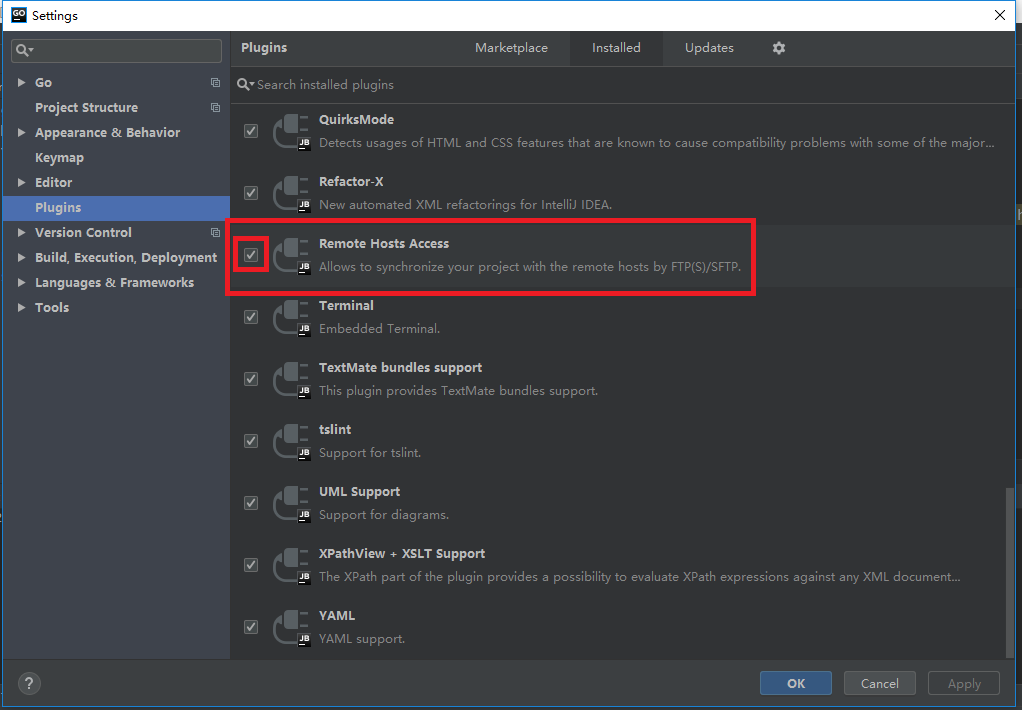This screenshot has width=1022, height=710.
Task: Click the Help question mark icon
Action: (x=30, y=684)
